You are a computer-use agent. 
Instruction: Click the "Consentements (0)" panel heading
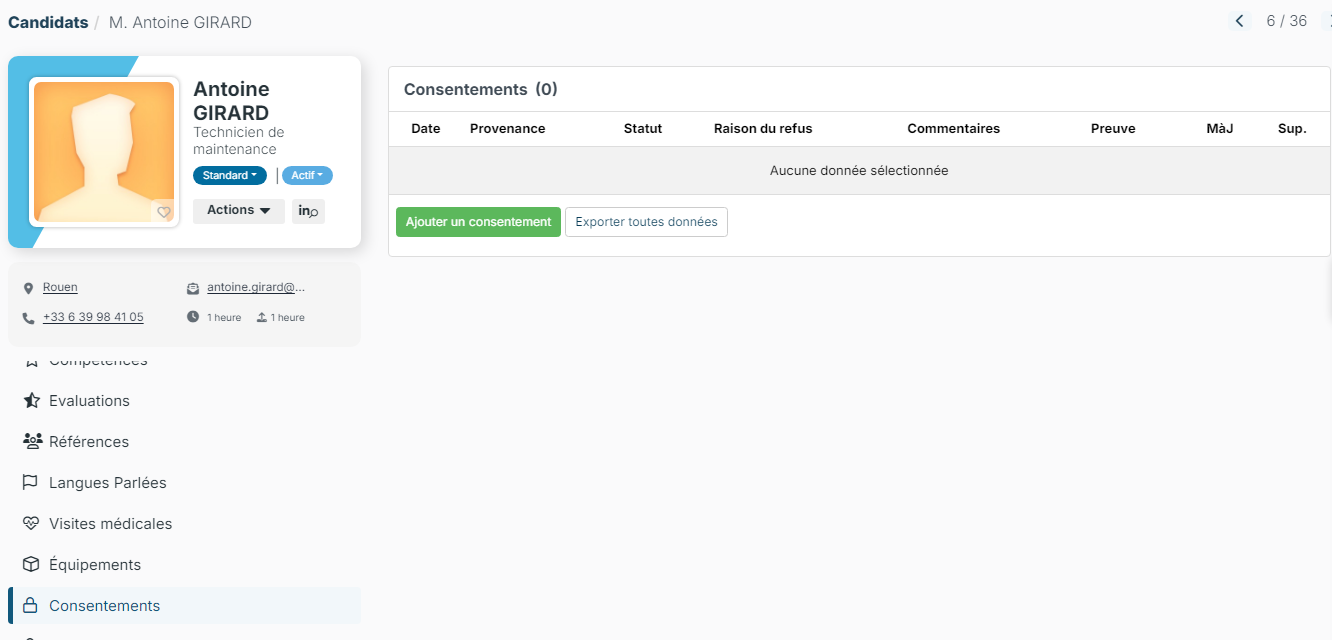[481, 90]
